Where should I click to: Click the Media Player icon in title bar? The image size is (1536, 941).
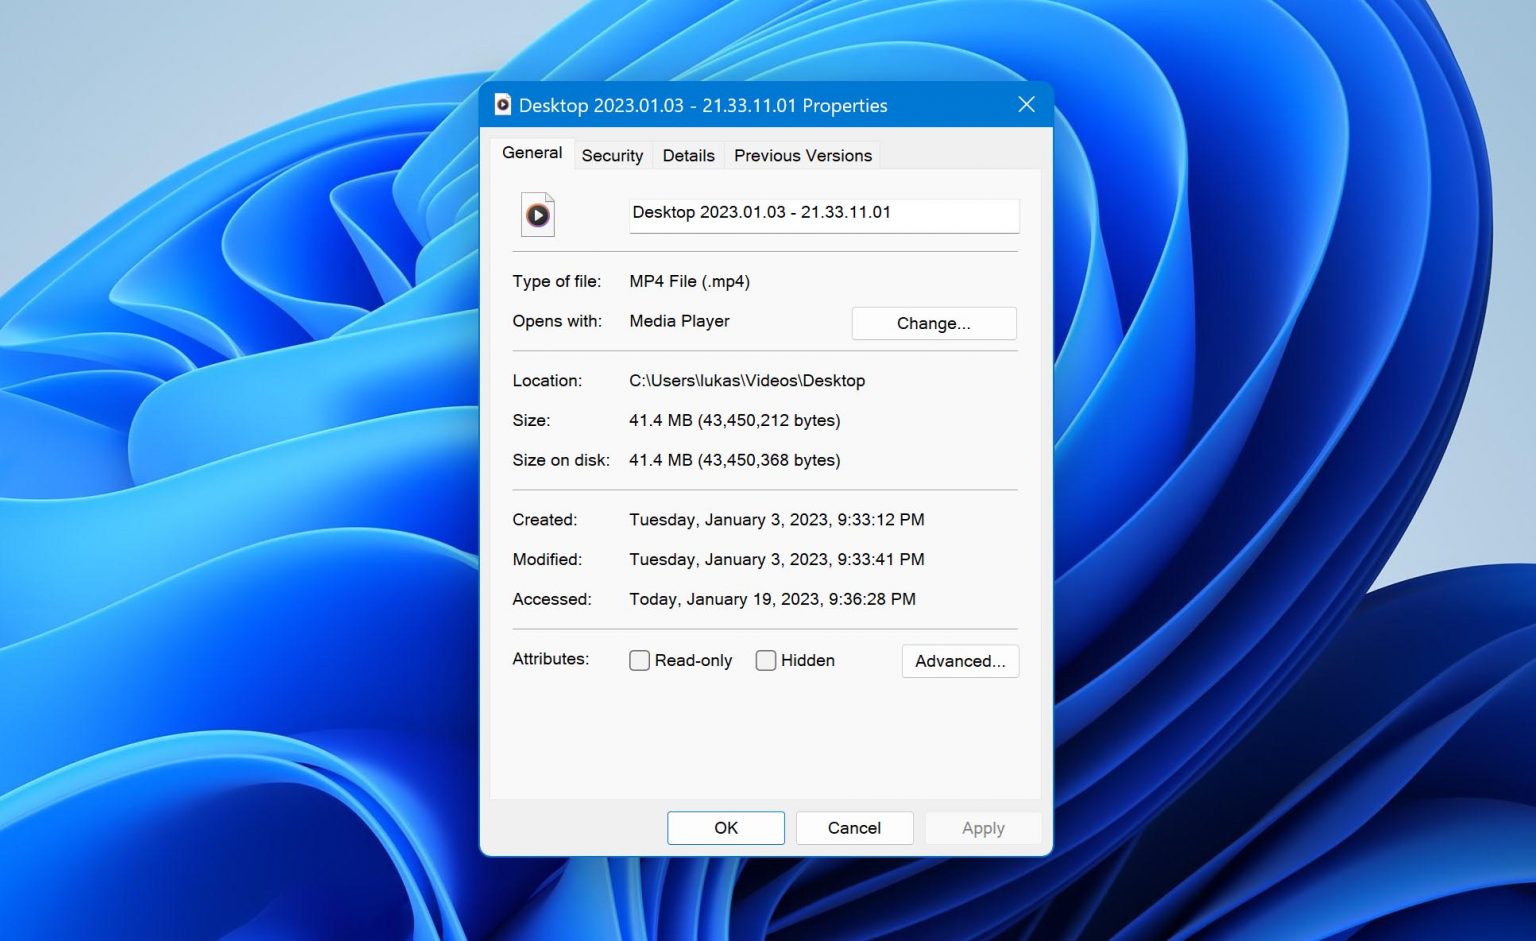click(501, 105)
